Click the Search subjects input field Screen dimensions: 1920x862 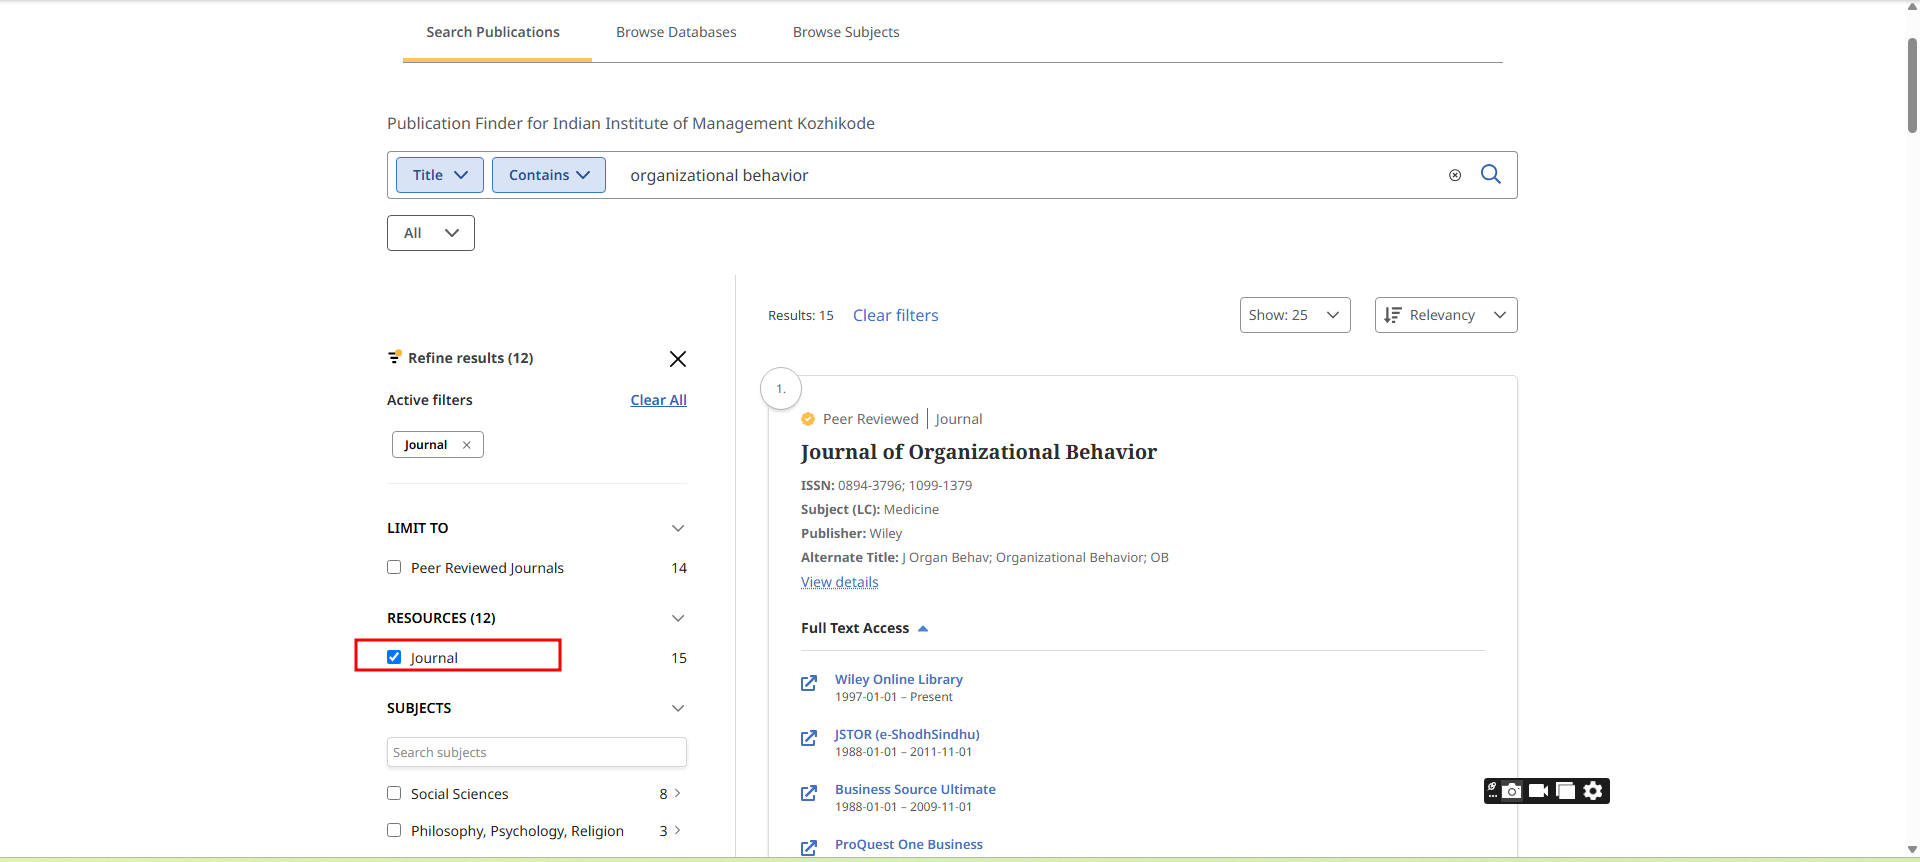[536, 752]
